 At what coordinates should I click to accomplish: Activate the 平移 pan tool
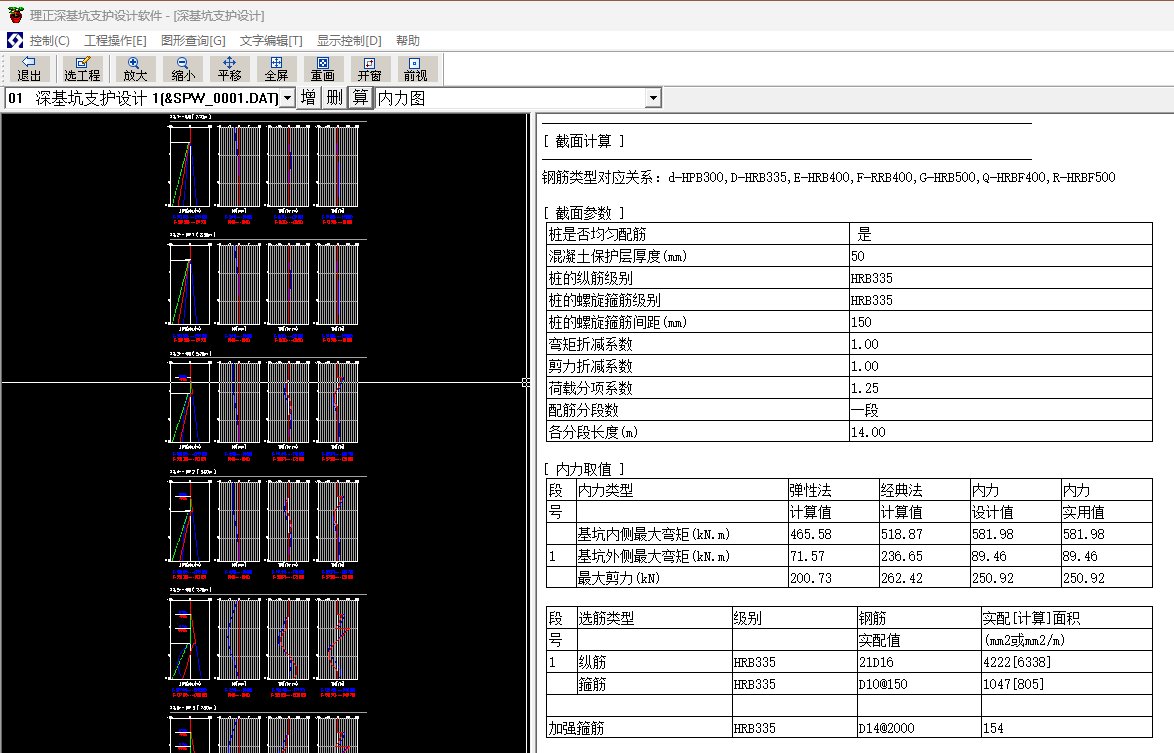click(229, 69)
